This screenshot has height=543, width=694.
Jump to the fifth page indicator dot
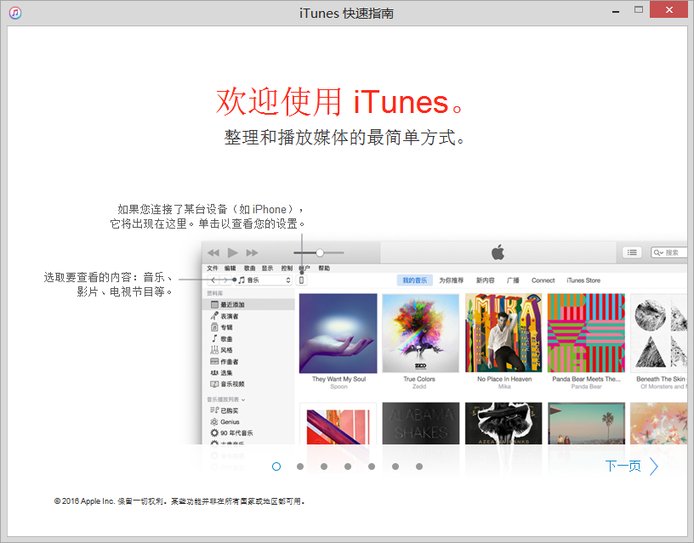point(372,466)
